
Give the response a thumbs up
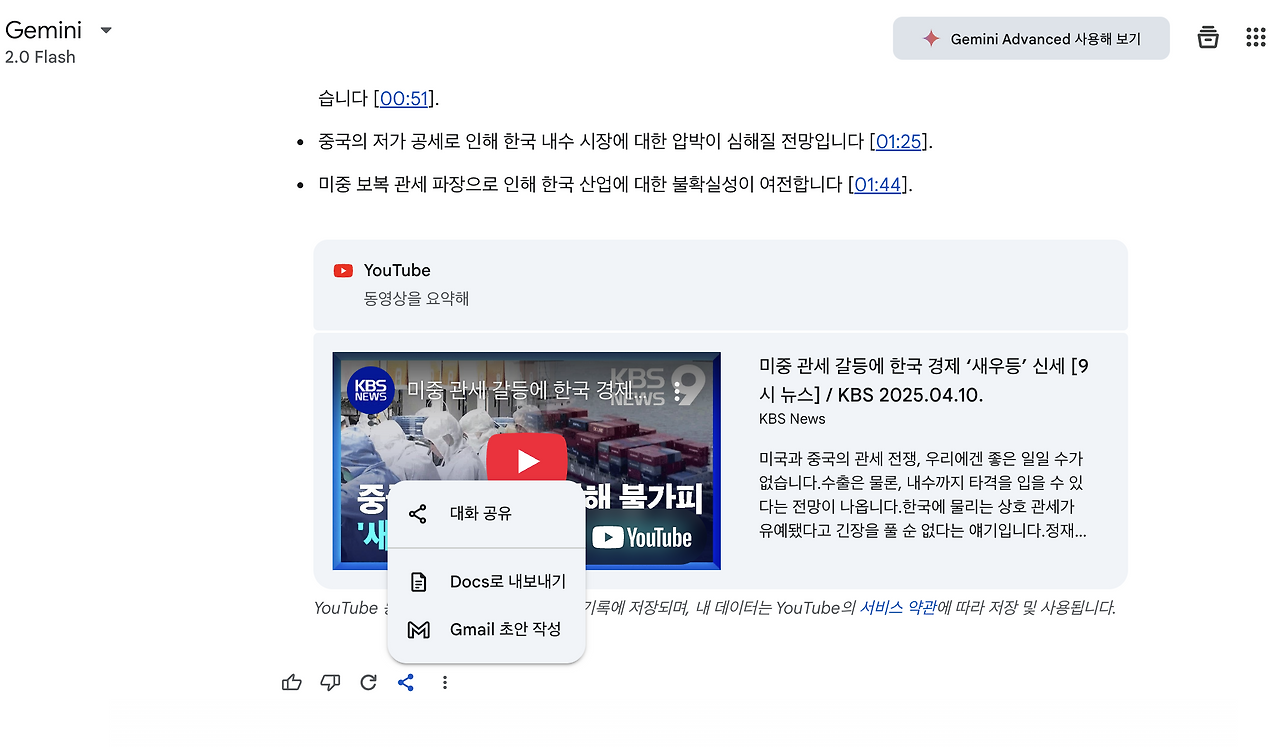(292, 682)
